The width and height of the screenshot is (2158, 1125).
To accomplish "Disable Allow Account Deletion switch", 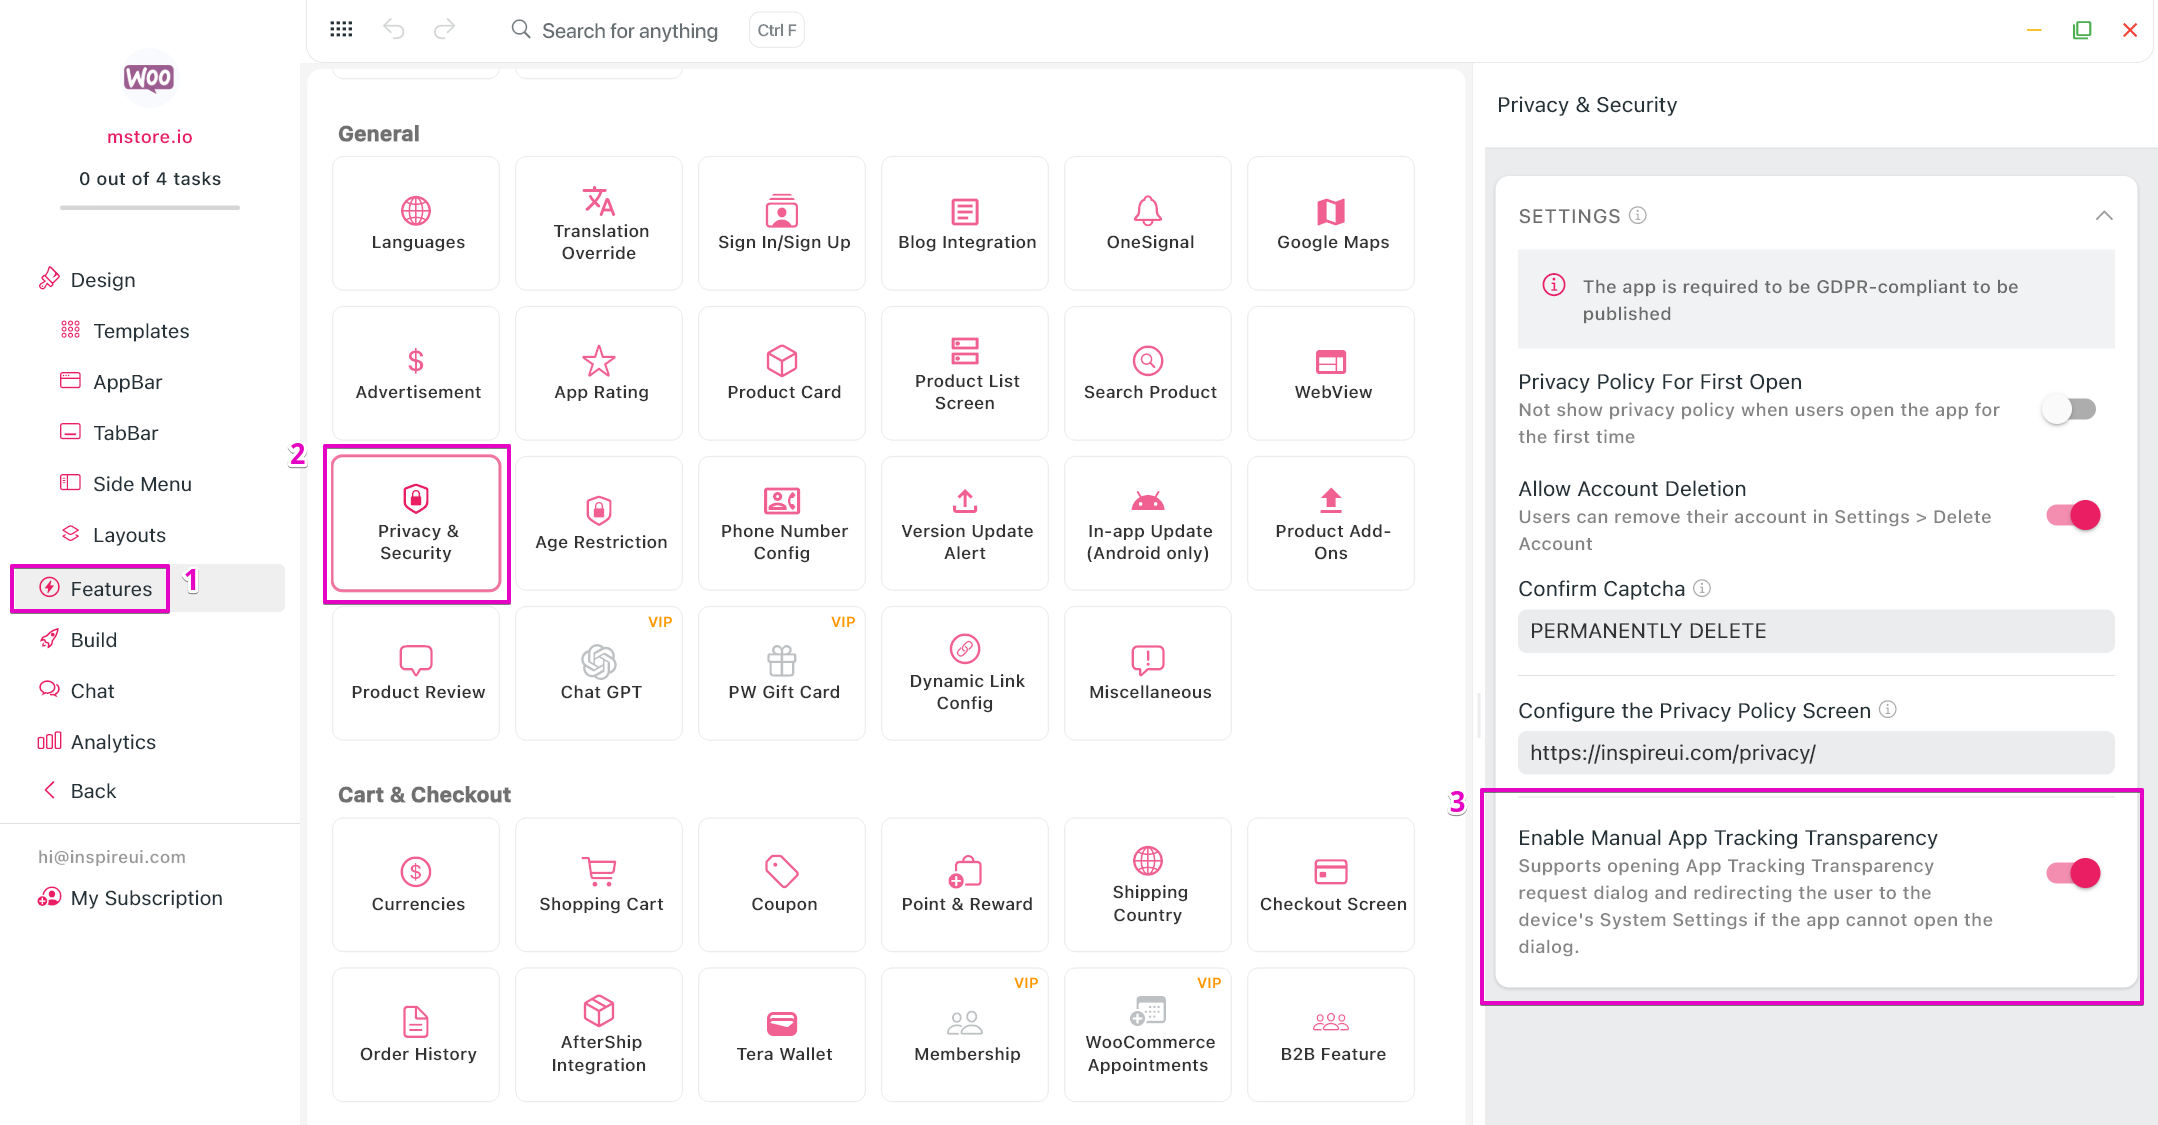I will tap(2072, 515).
